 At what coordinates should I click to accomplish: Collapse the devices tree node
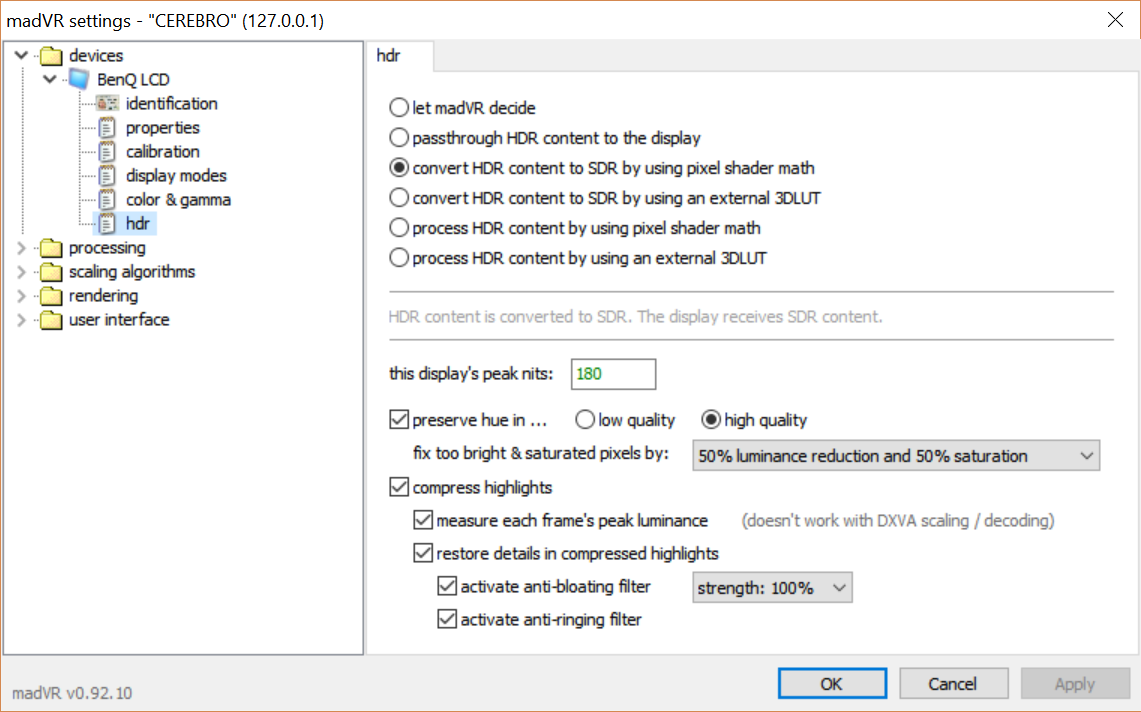point(22,56)
